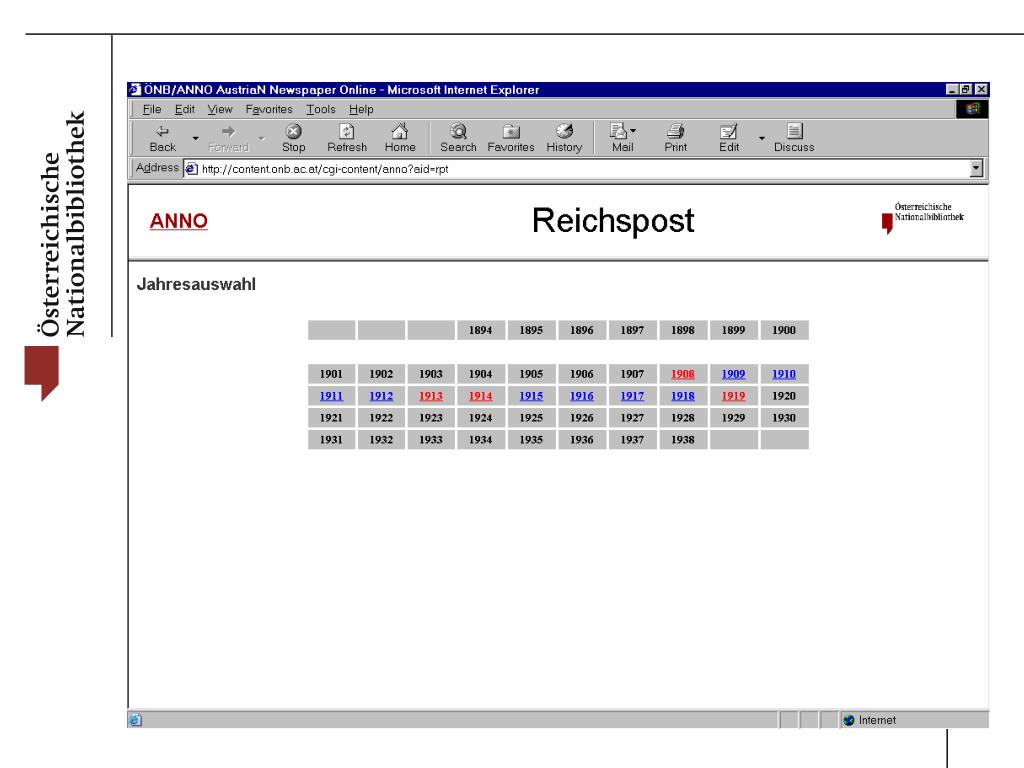The height and width of the screenshot is (768, 1024).
Task: Click Internet Explorer page icon in address bar
Action: [x=191, y=169]
